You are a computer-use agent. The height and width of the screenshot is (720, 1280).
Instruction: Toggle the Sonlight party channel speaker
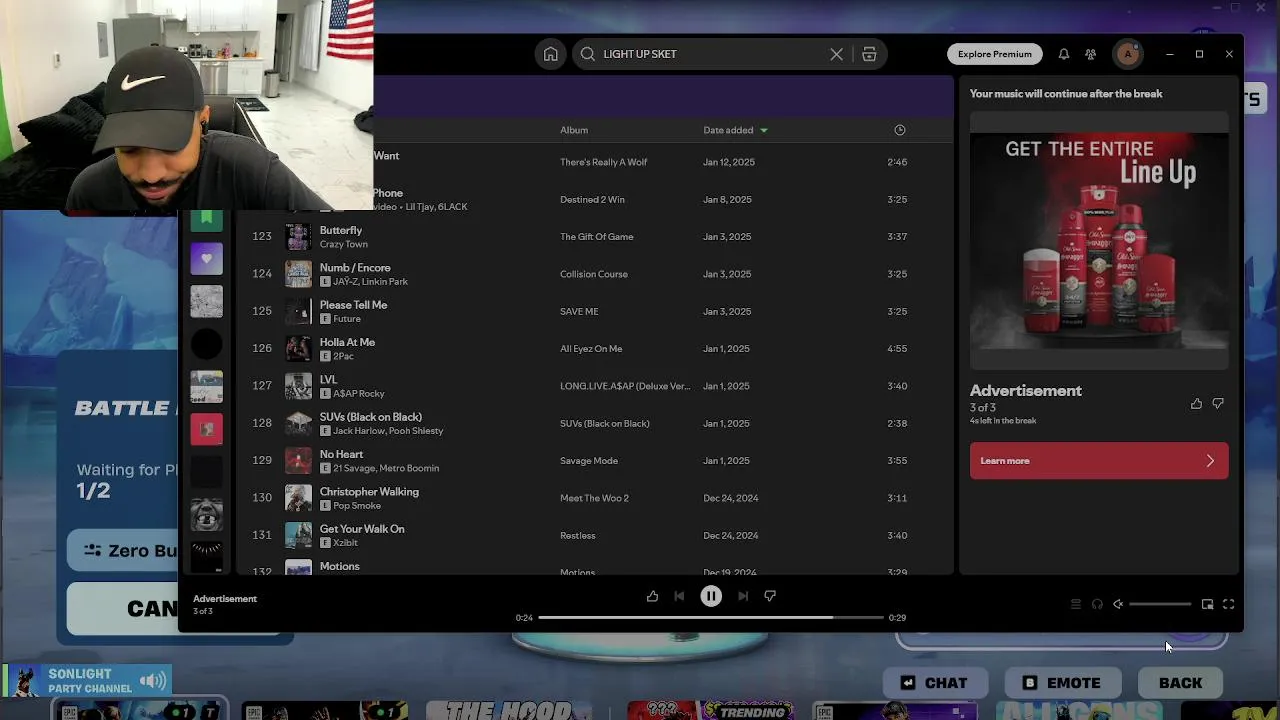(x=153, y=681)
